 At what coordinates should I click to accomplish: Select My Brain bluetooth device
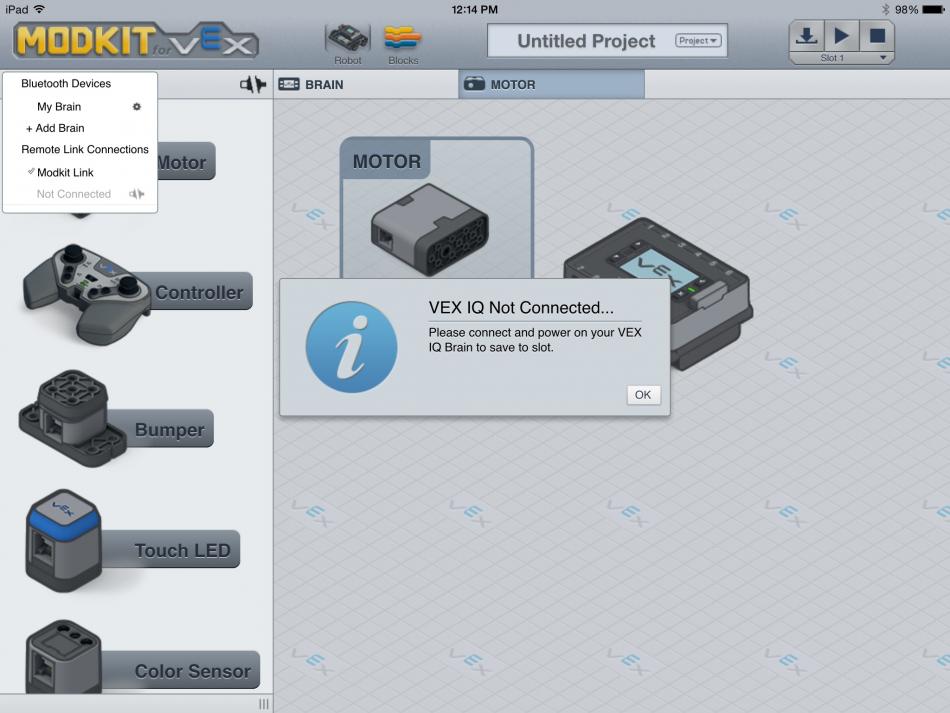(59, 107)
